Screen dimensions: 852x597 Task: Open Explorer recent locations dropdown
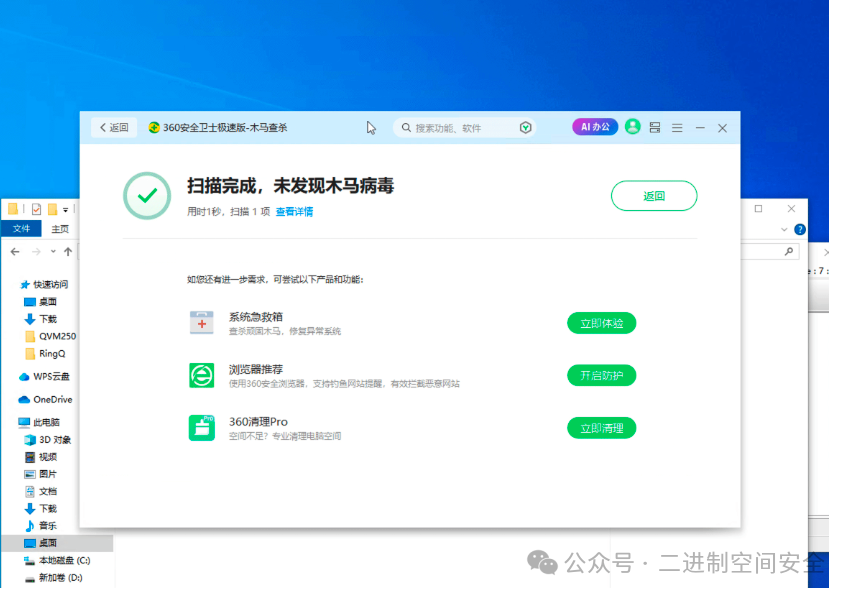tap(53, 252)
